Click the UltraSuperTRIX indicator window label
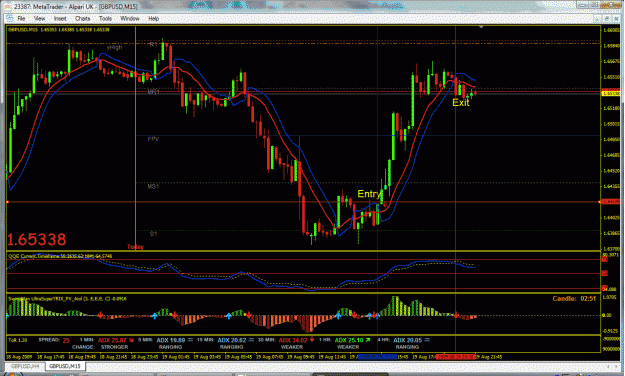The width and height of the screenshot is (625, 376). (x=67, y=298)
